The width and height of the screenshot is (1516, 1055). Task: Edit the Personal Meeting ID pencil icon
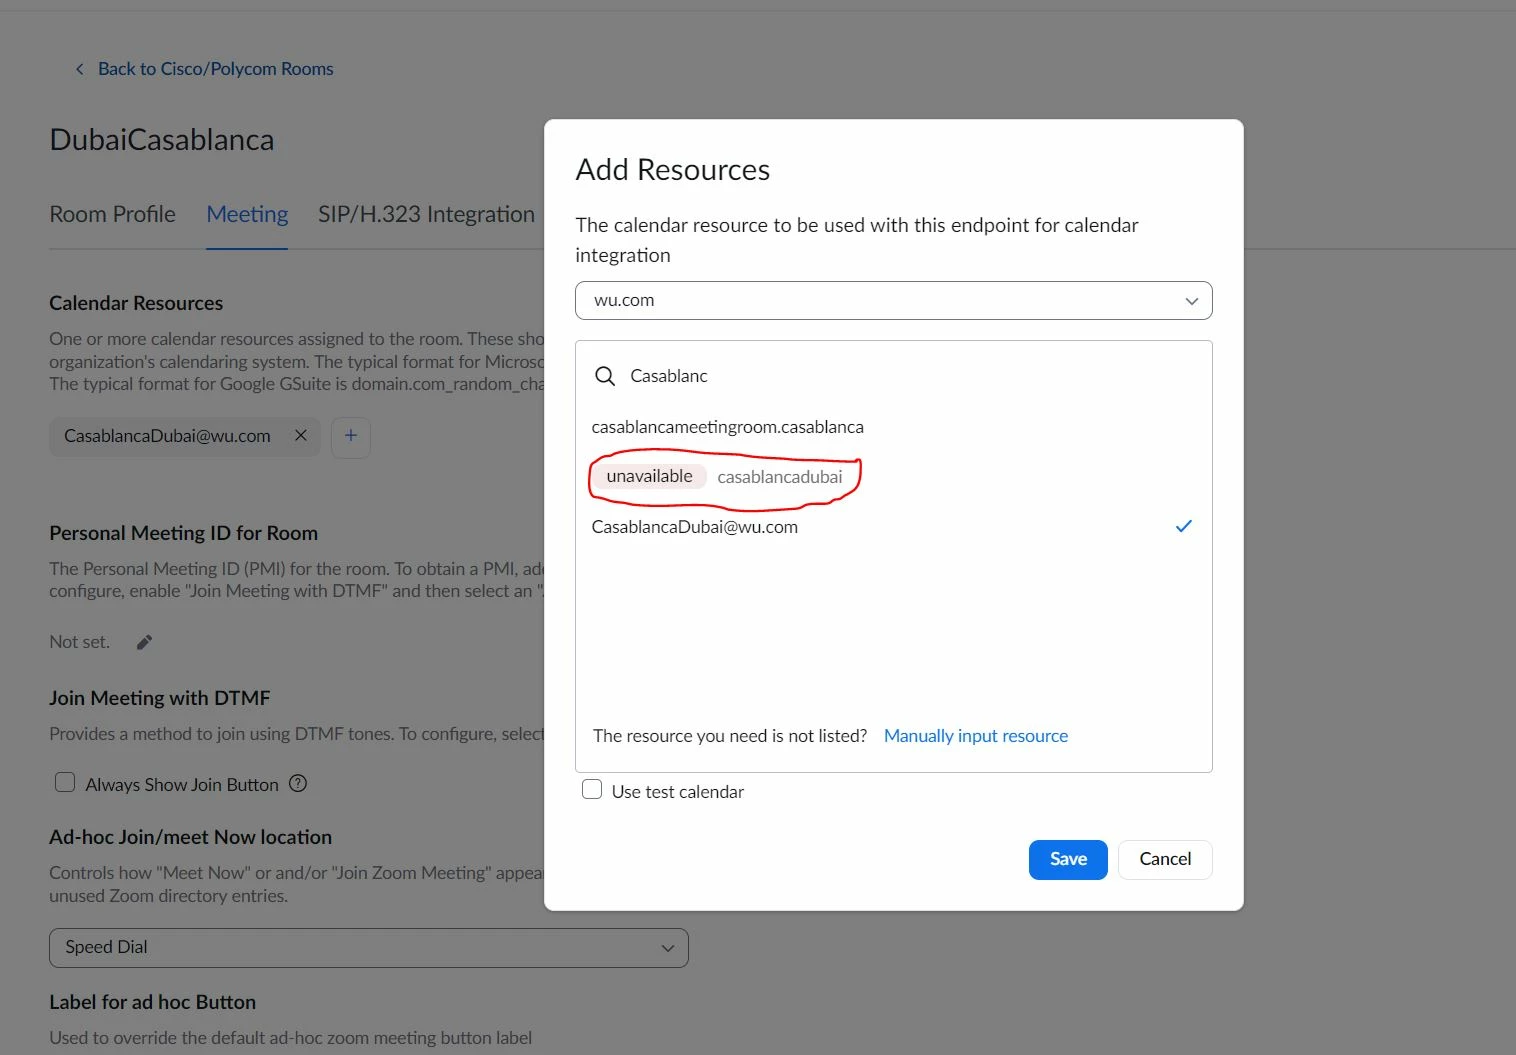[144, 642]
